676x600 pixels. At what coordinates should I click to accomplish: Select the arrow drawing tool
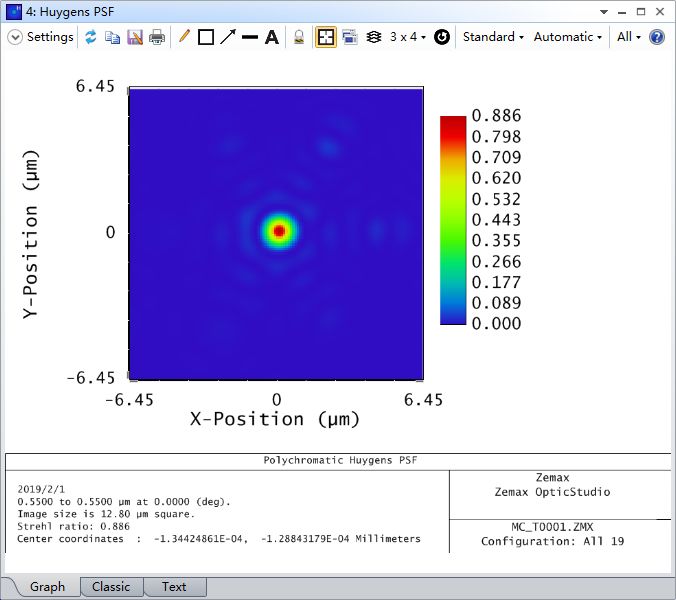(x=228, y=37)
